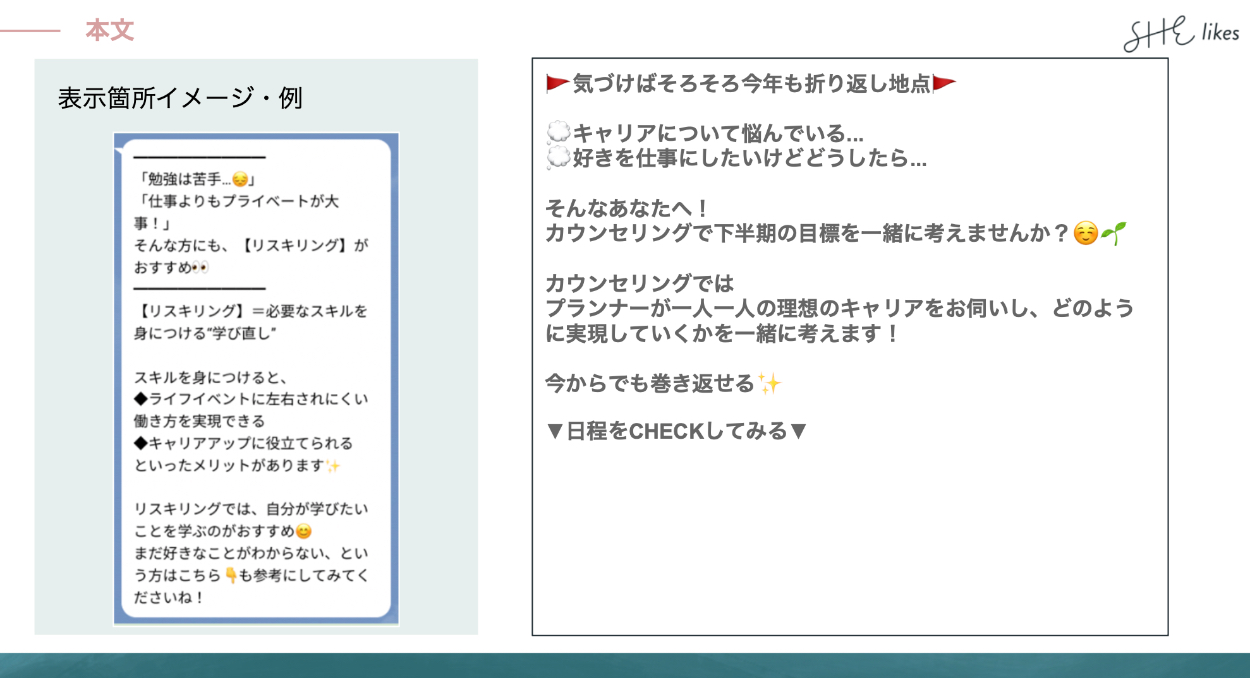Click the down triangle before 日程
This screenshot has height=678, width=1250.
pyautogui.click(x=555, y=432)
